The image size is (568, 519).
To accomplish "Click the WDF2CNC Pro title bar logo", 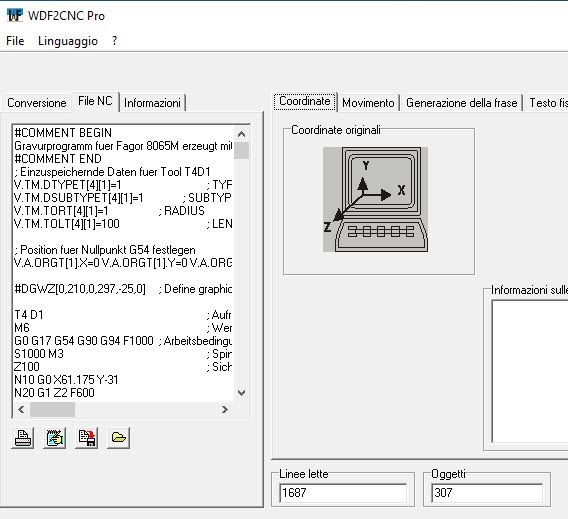I will [x=15, y=16].
